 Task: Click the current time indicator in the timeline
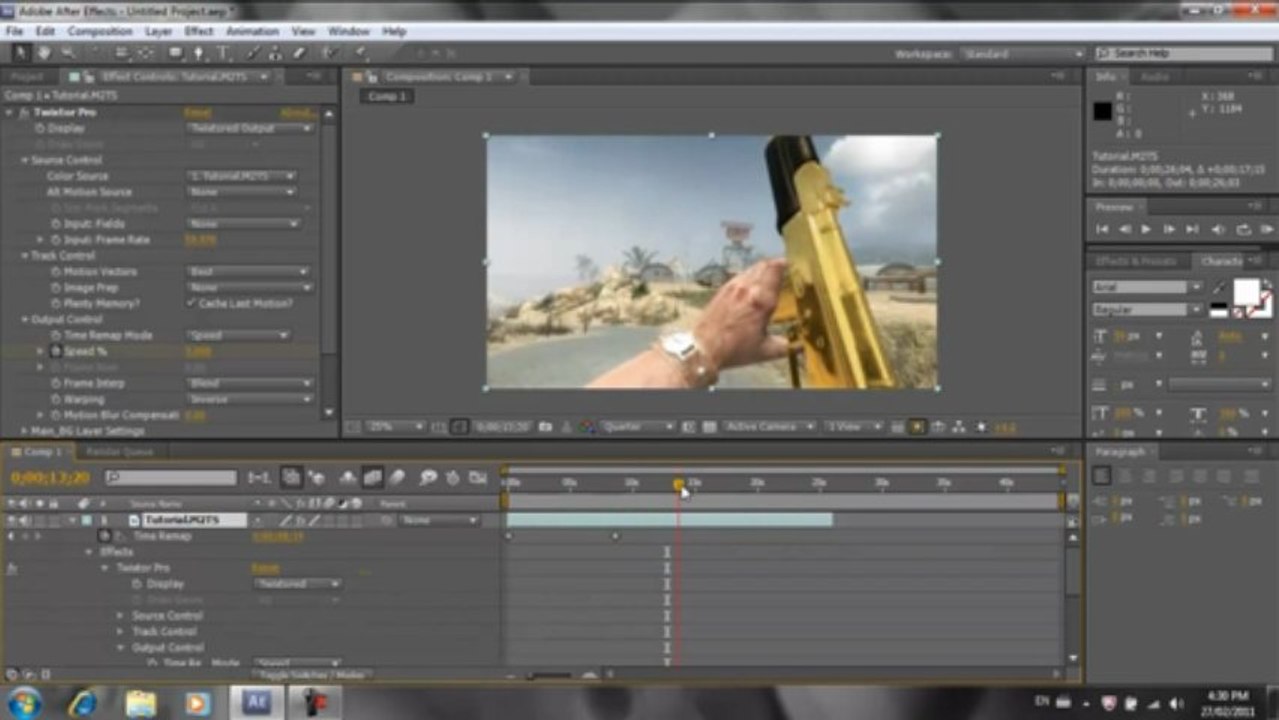click(x=678, y=484)
